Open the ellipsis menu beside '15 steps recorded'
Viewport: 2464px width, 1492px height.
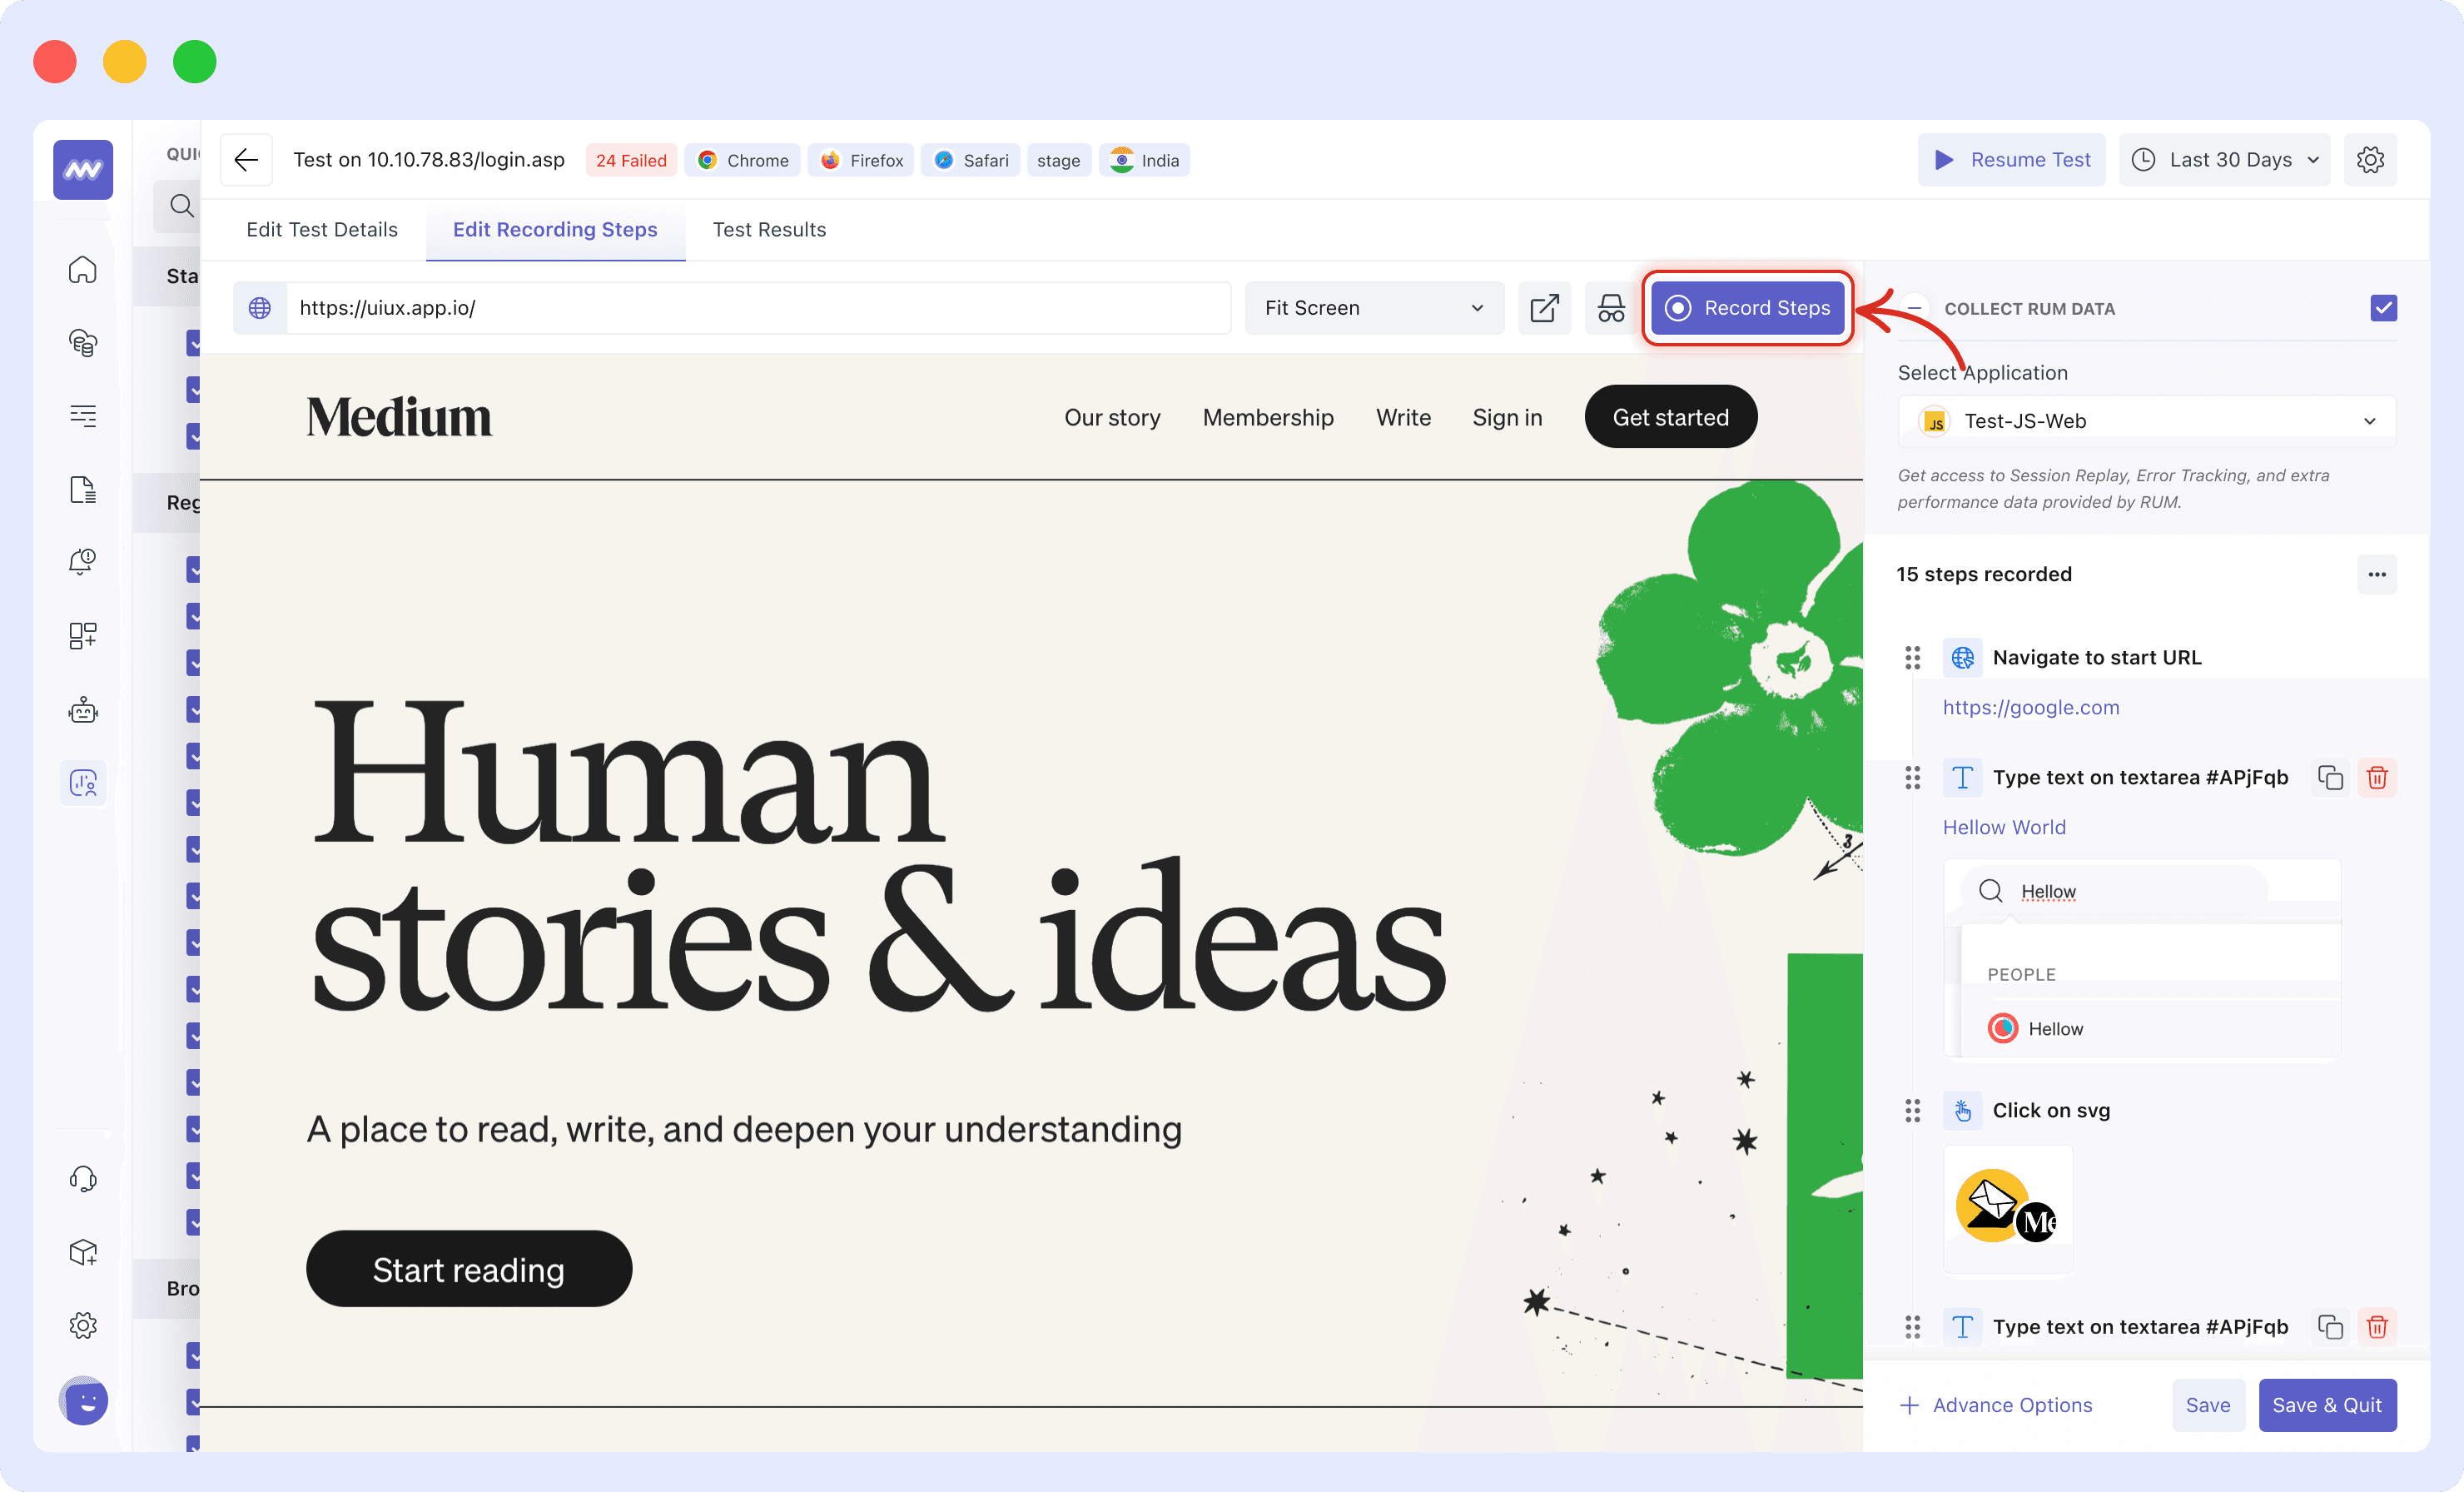(2378, 574)
